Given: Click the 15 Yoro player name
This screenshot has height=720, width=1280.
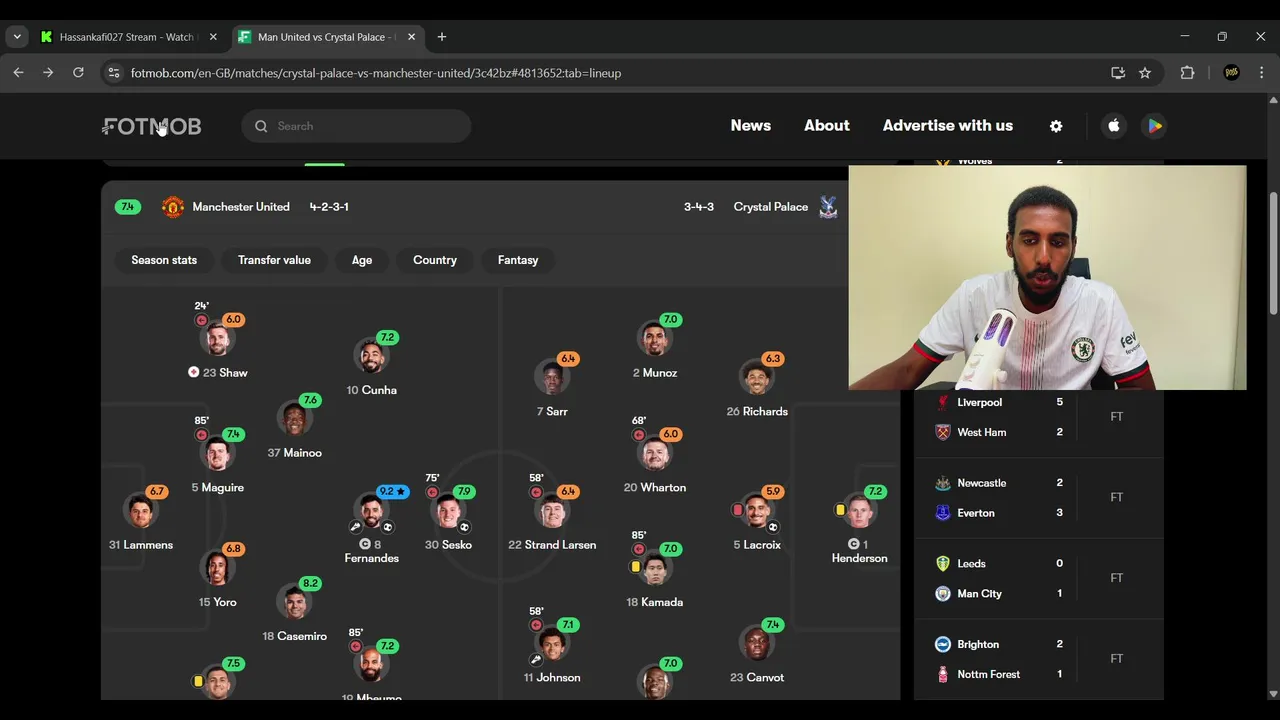Looking at the screenshot, I should [x=217, y=602].
